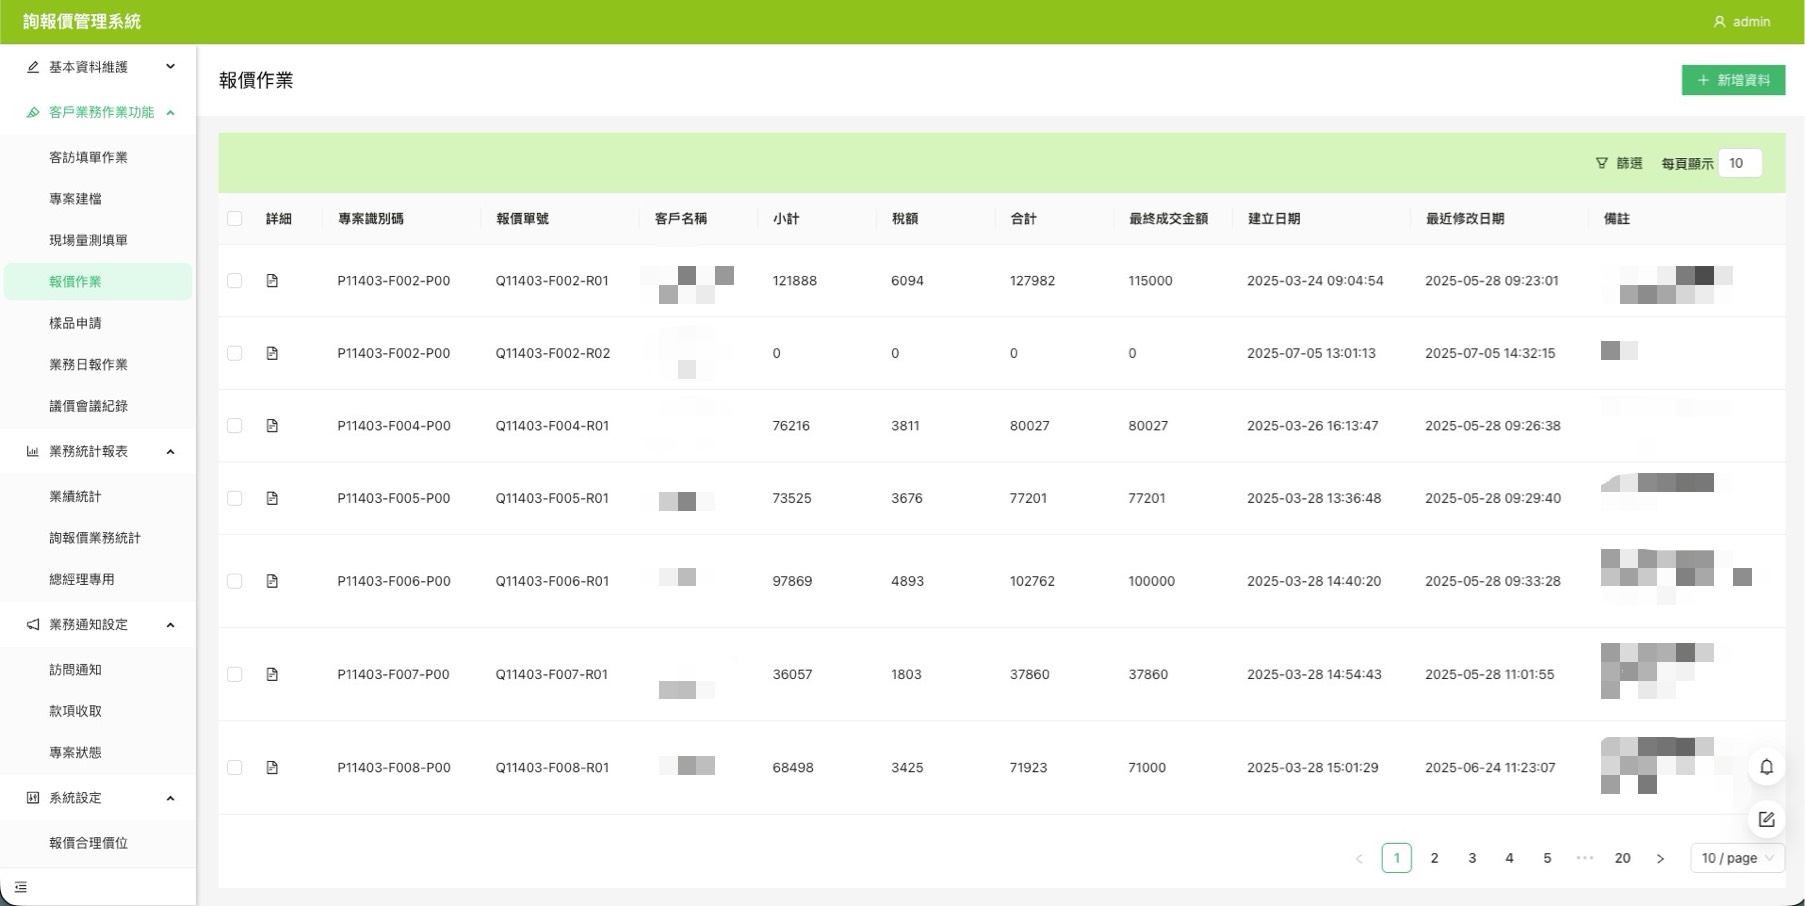Viewport: 1805px width, 906px height.
Task: Toggle the select-all checkbox in table header
Action: [235, 219]
